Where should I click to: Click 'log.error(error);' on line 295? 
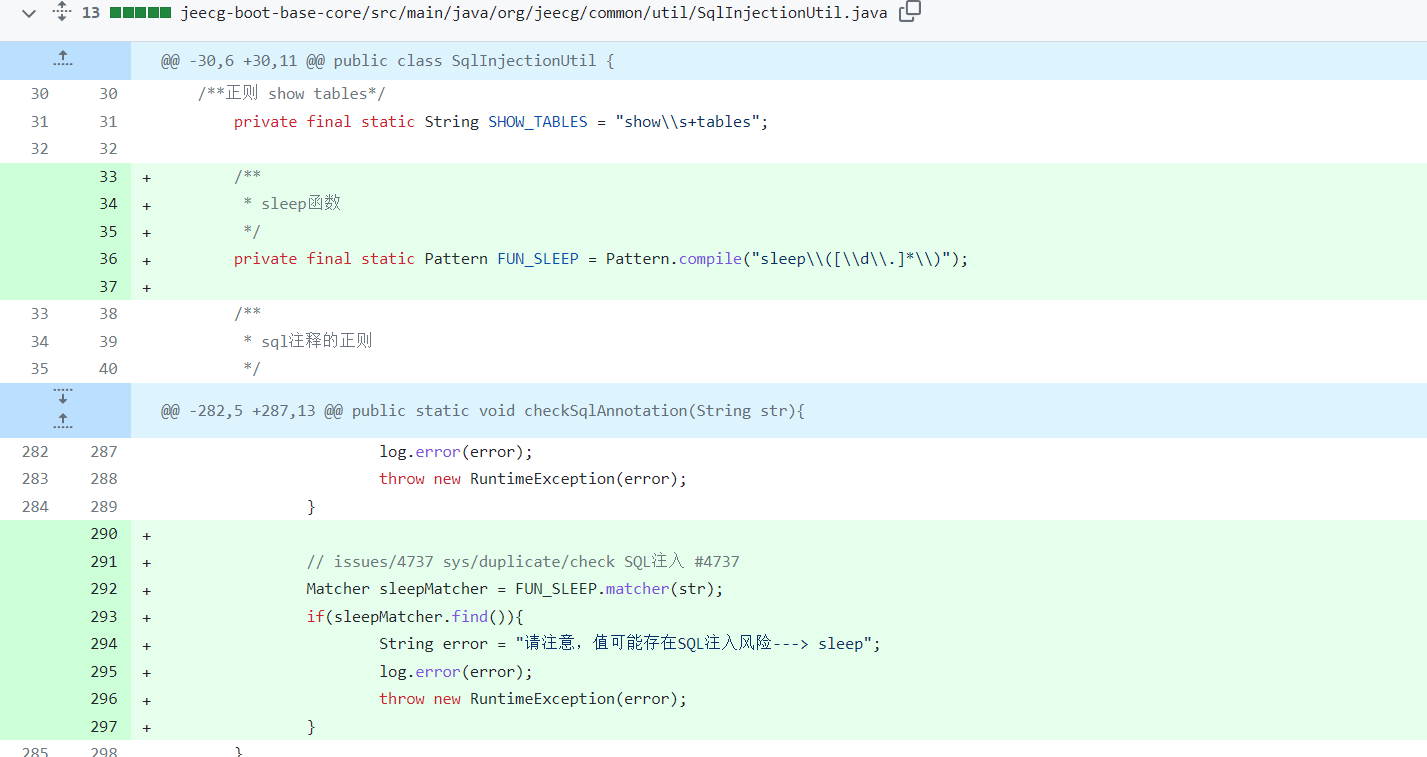[x=456, y=672]
